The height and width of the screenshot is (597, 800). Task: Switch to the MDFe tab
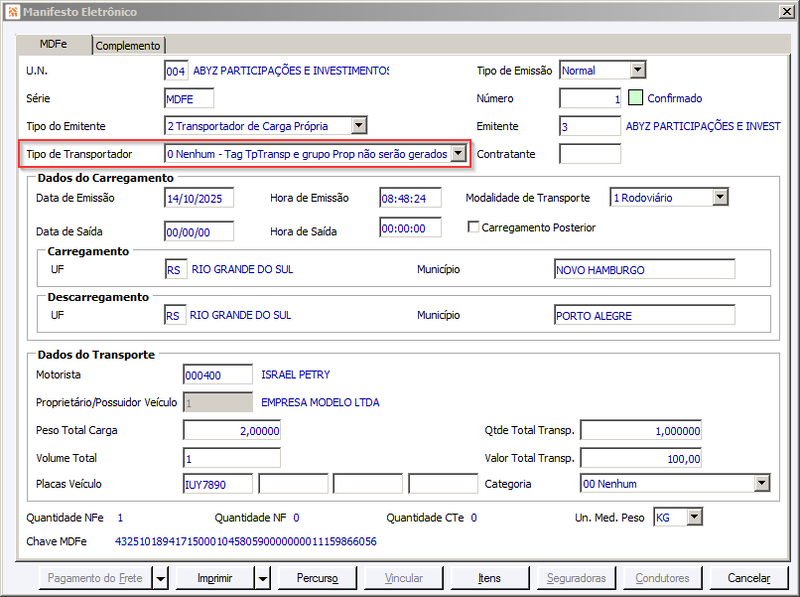click(x=54, y=44)
